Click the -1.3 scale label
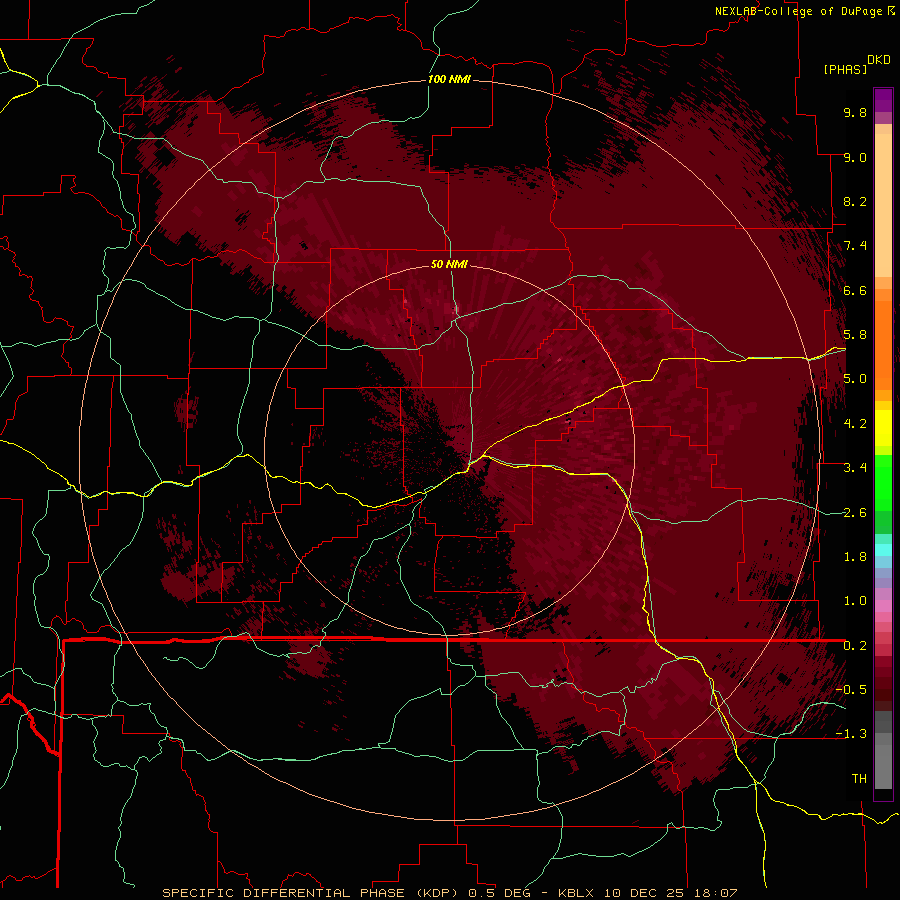This screenshot has height=900, width=900. 851,734
